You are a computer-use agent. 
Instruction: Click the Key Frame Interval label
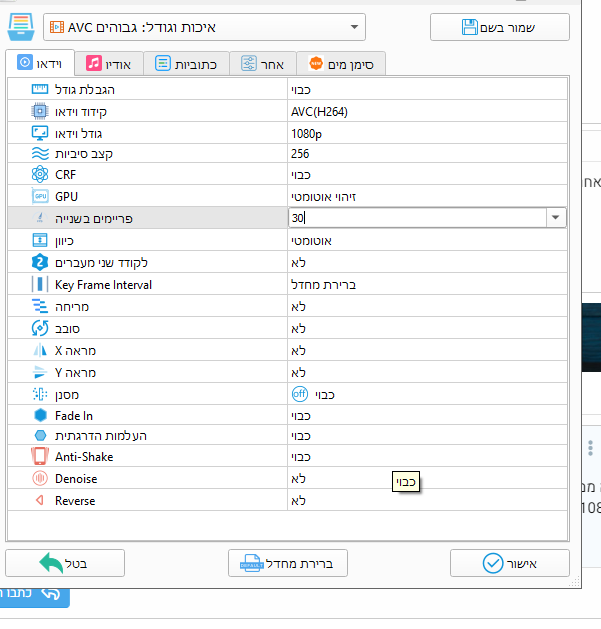point(104,285)
